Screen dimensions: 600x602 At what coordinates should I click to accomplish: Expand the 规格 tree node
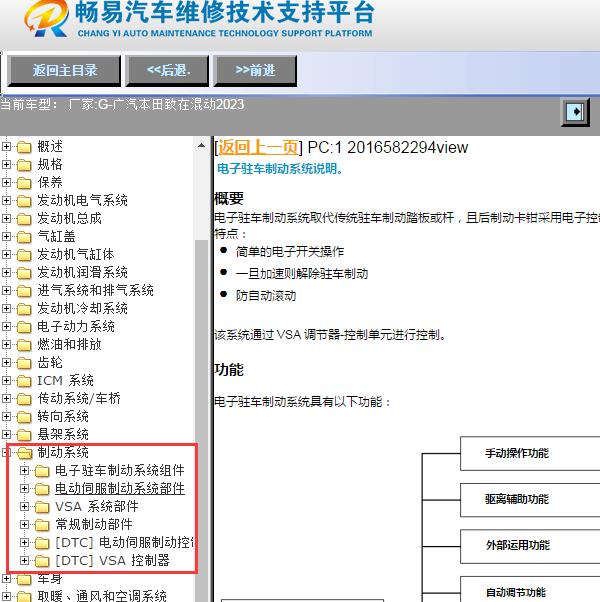[6, 164]
